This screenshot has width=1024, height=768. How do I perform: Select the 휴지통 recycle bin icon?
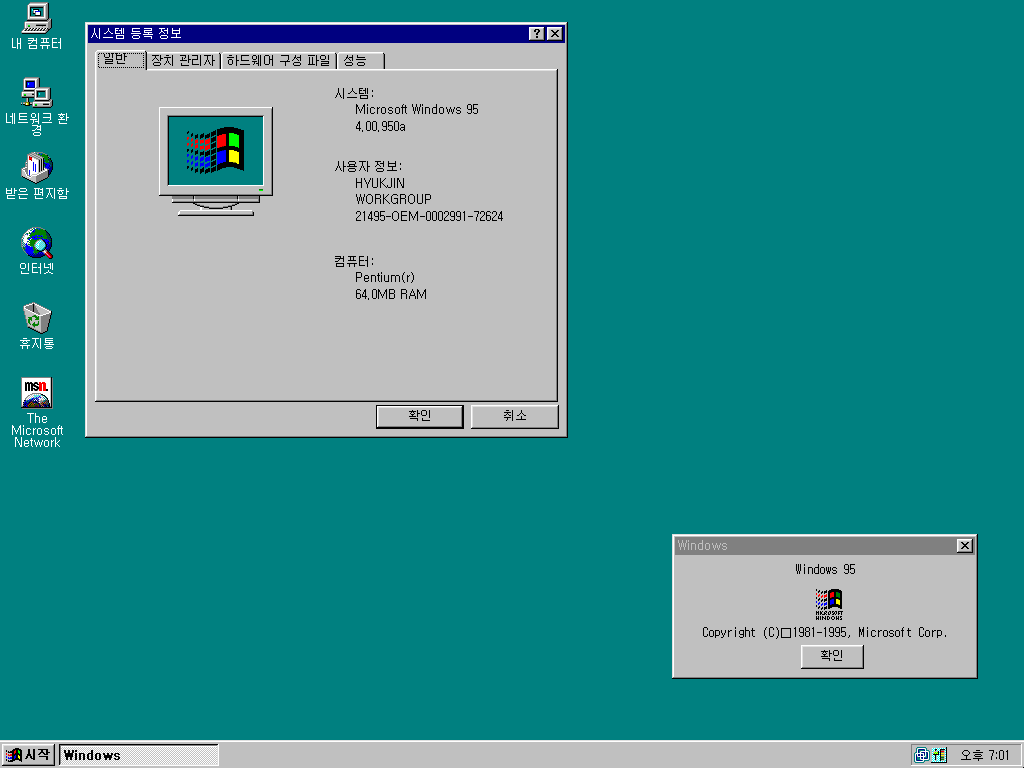click(x=37, y=326)
